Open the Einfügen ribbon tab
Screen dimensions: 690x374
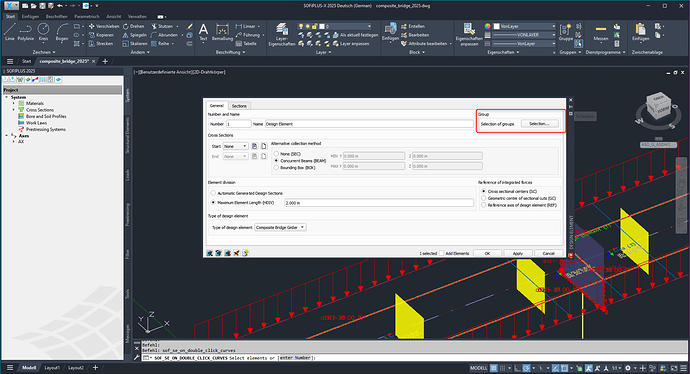tap(30, 16)
